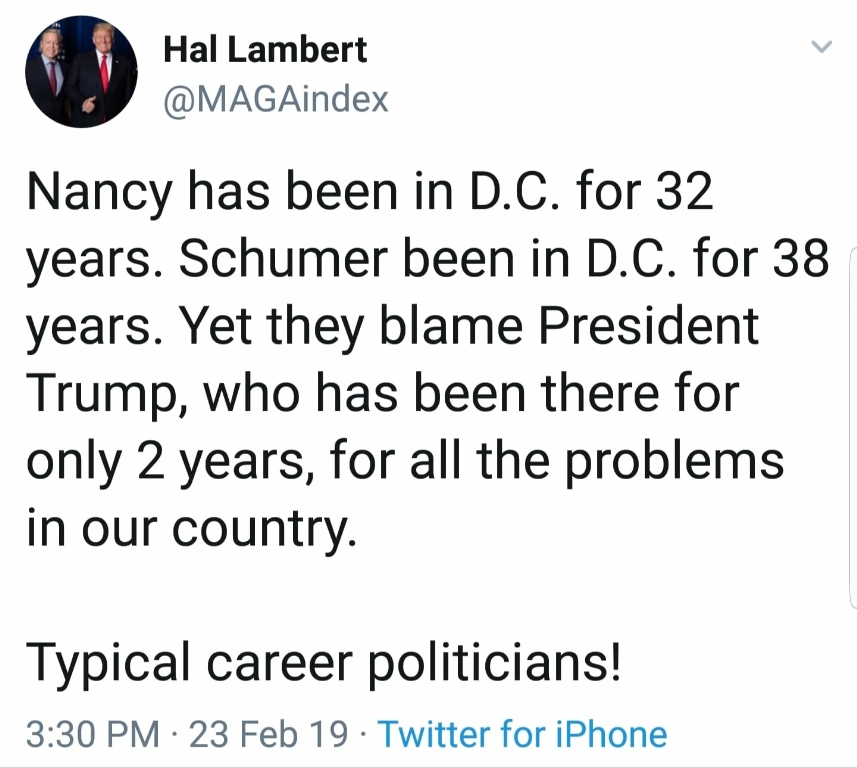This screenshot has width=857, height=768.
Task: Open the Twitter for iPhone source link
Action: click(x=523, y=734)
